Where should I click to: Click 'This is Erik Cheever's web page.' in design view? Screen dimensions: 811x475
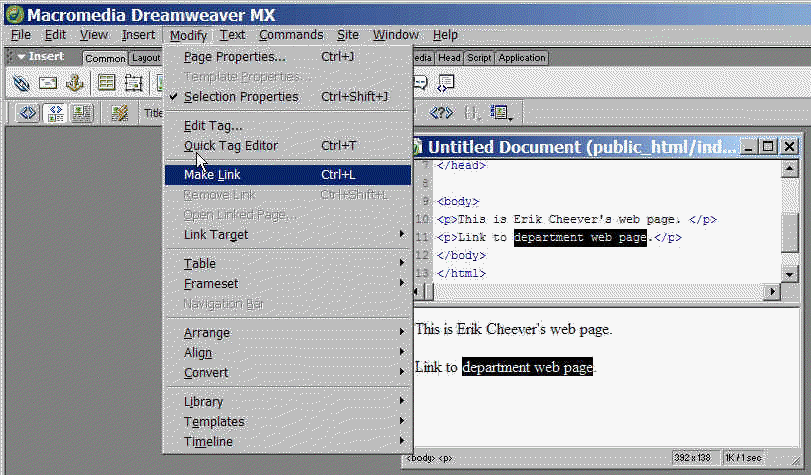pyautogui.click(x=514, y=329)
